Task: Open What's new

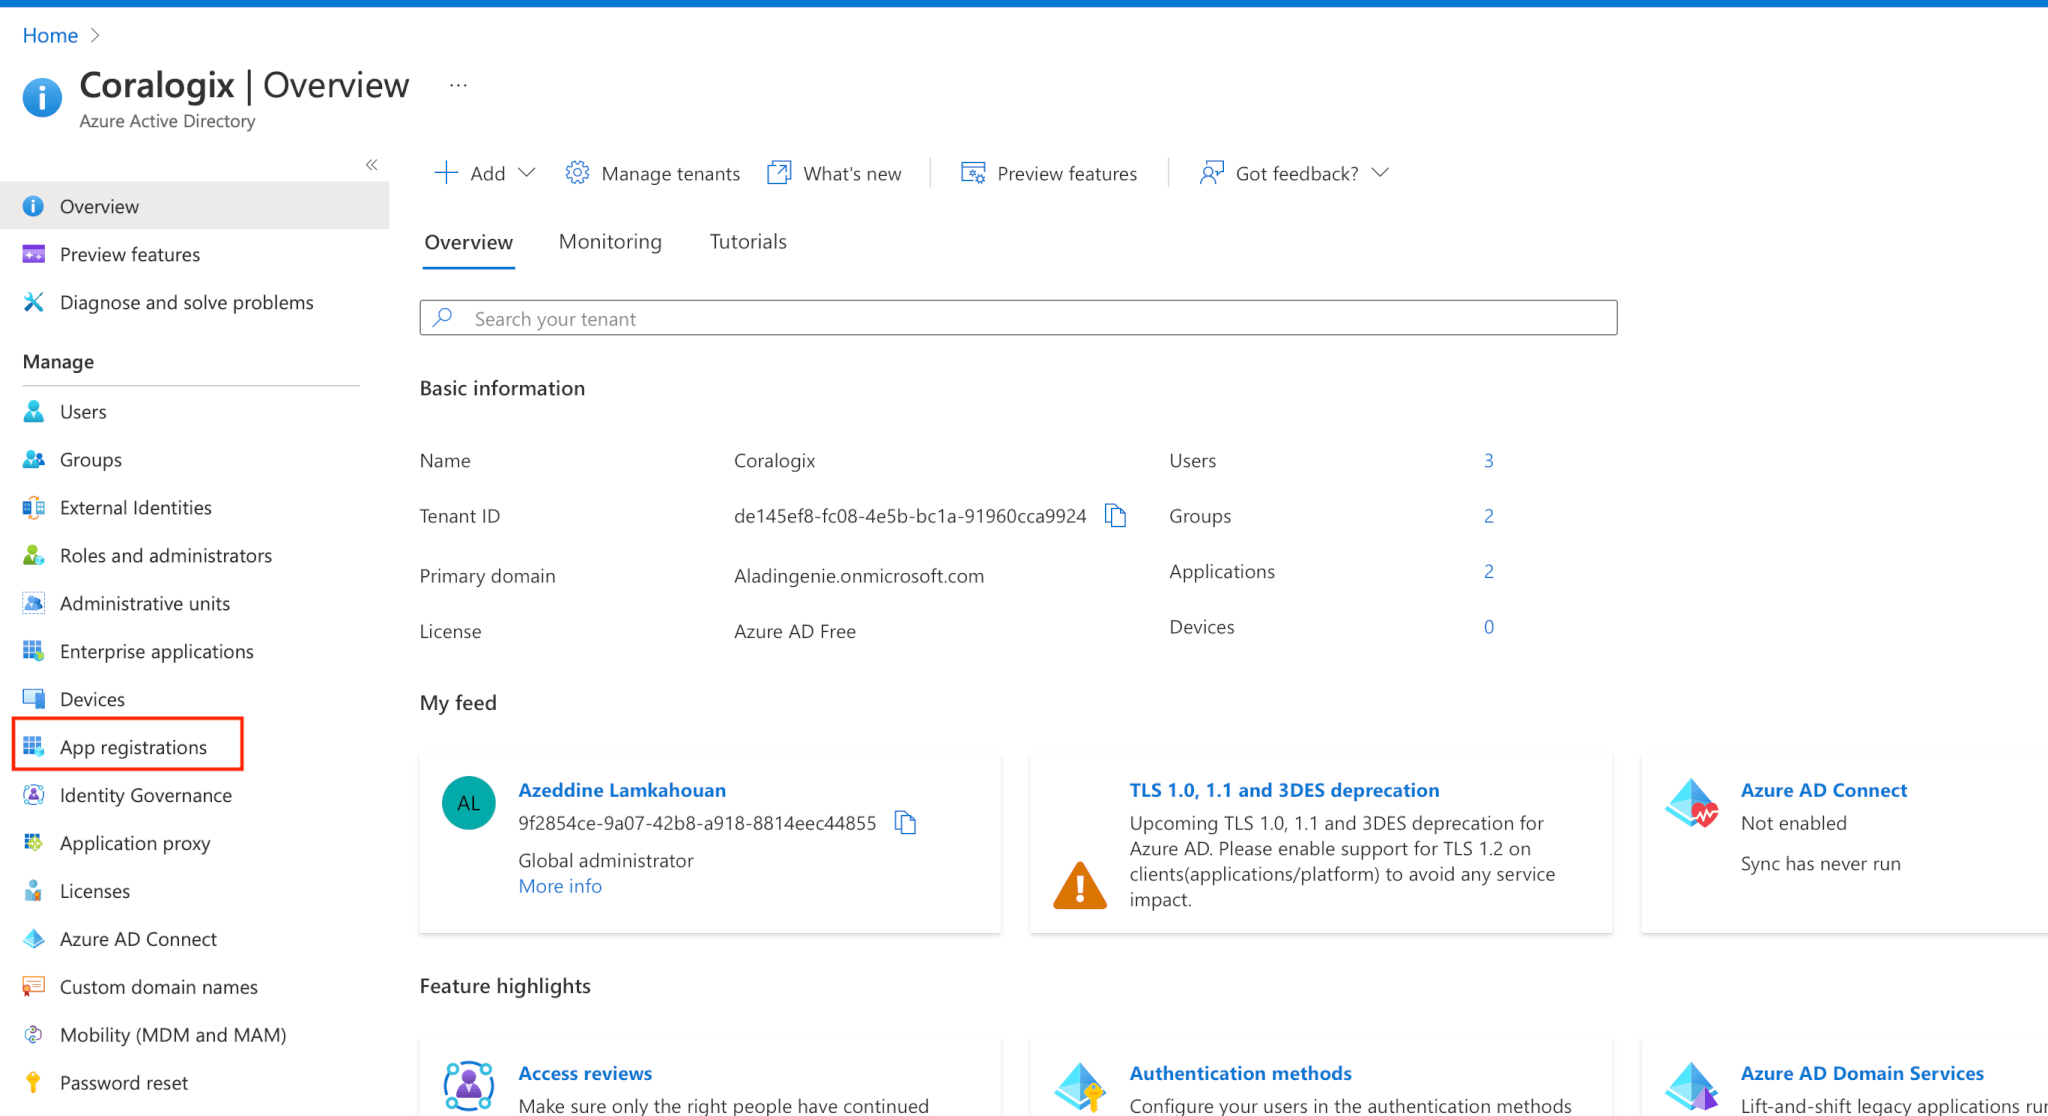Action: [x=834, y=173]
